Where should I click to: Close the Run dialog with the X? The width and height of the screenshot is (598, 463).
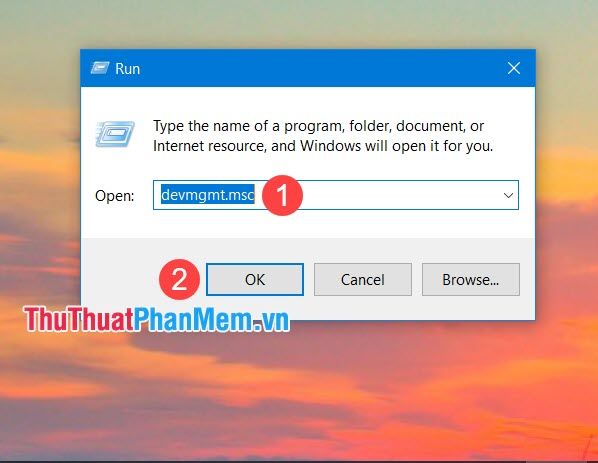514,68
